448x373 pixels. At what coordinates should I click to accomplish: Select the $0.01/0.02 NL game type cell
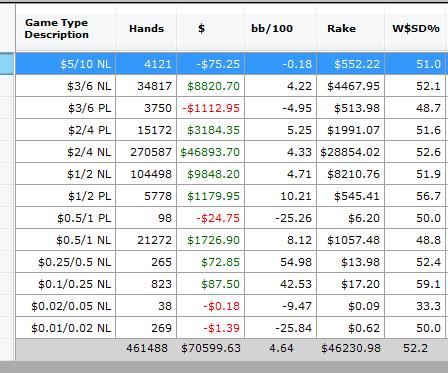tap(66, 328)
